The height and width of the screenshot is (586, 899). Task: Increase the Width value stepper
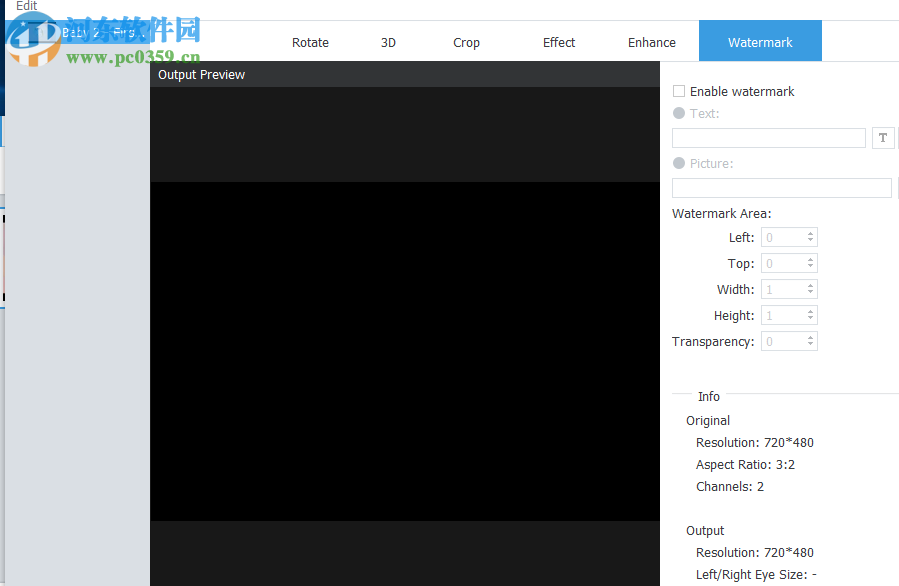click(811, 285)
